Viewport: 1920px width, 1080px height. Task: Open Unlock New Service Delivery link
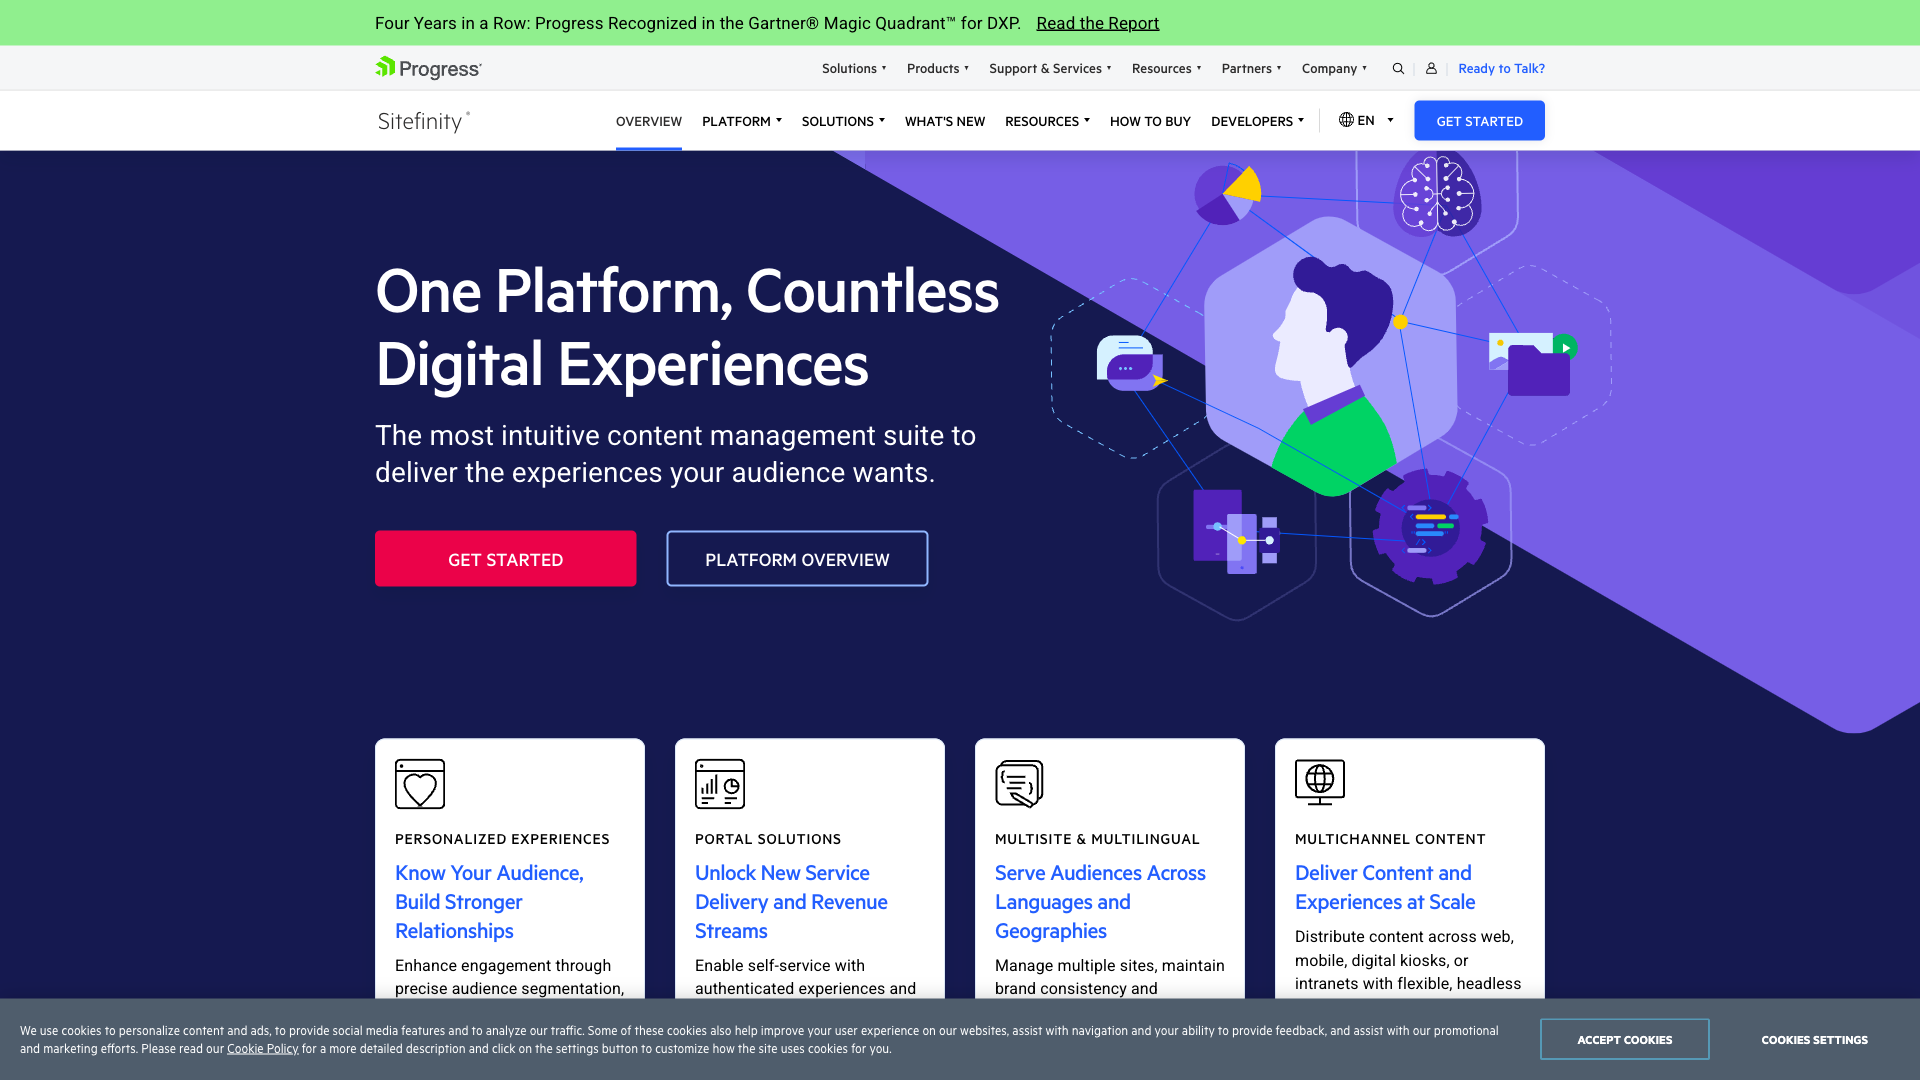point(791,902)
